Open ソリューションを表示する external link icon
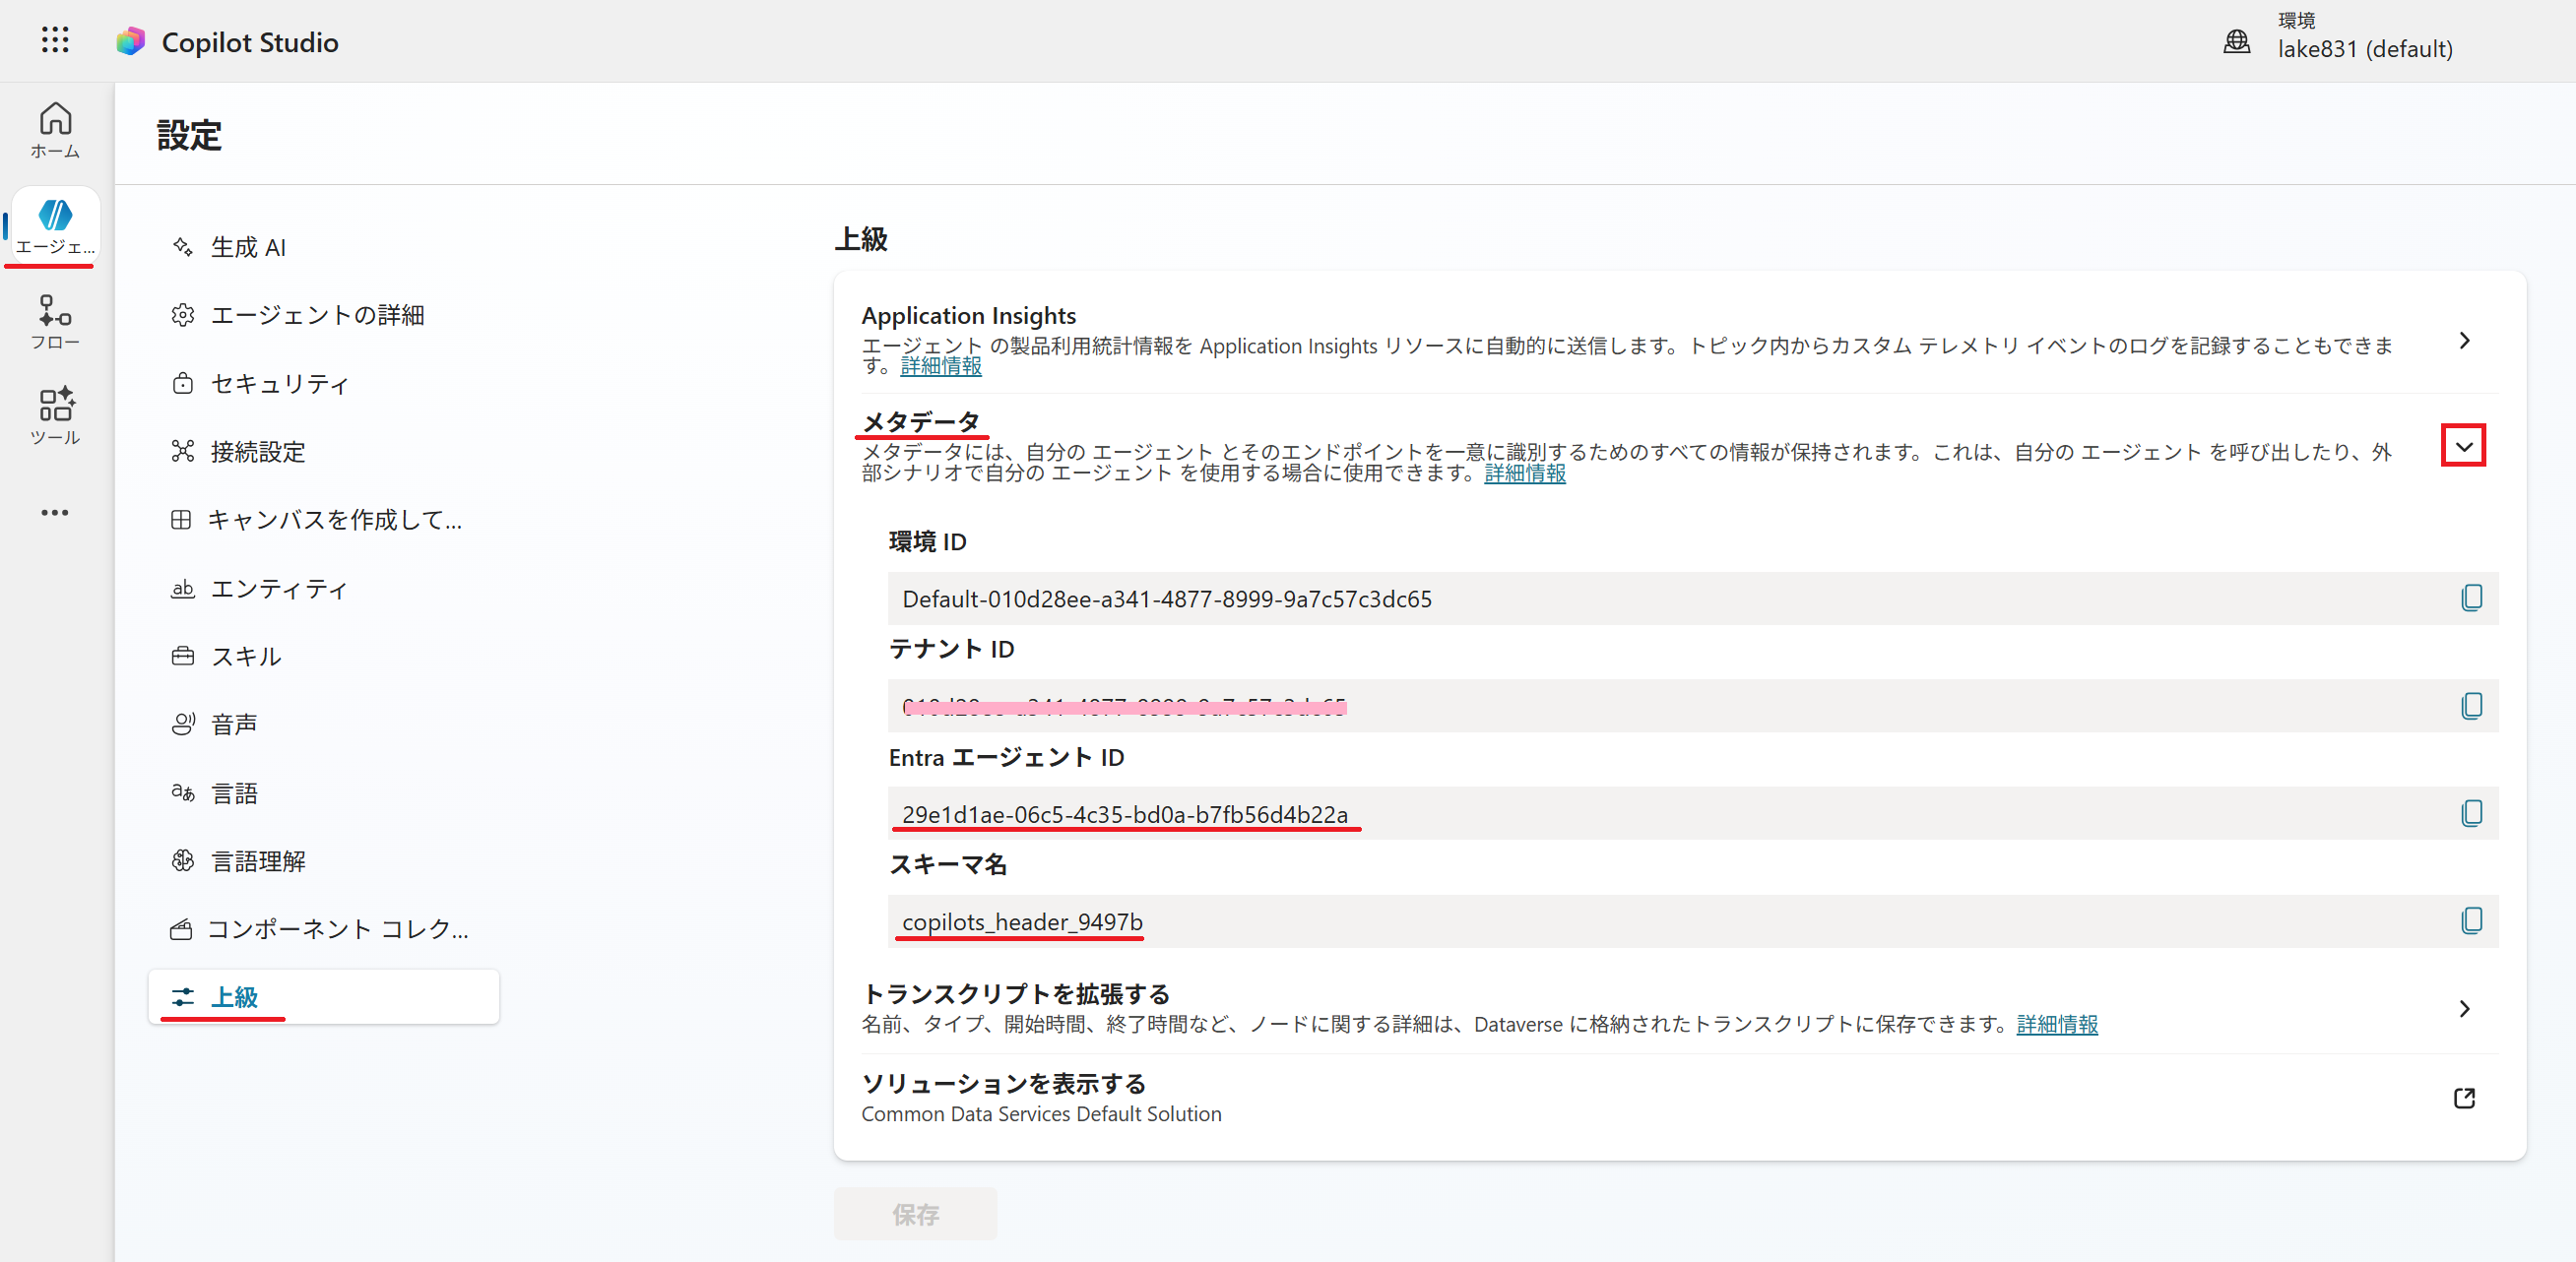 [x=2463, y=1098]
